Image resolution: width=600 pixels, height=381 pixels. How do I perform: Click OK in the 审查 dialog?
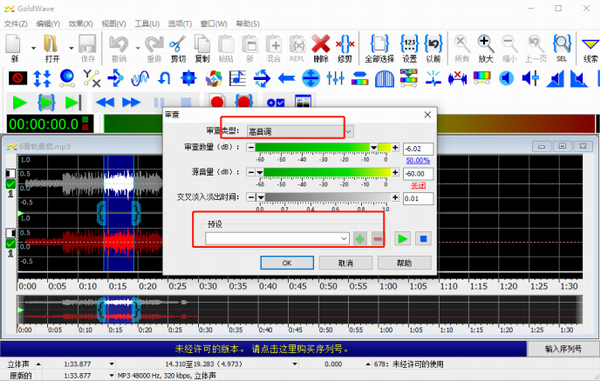point(287,263)
